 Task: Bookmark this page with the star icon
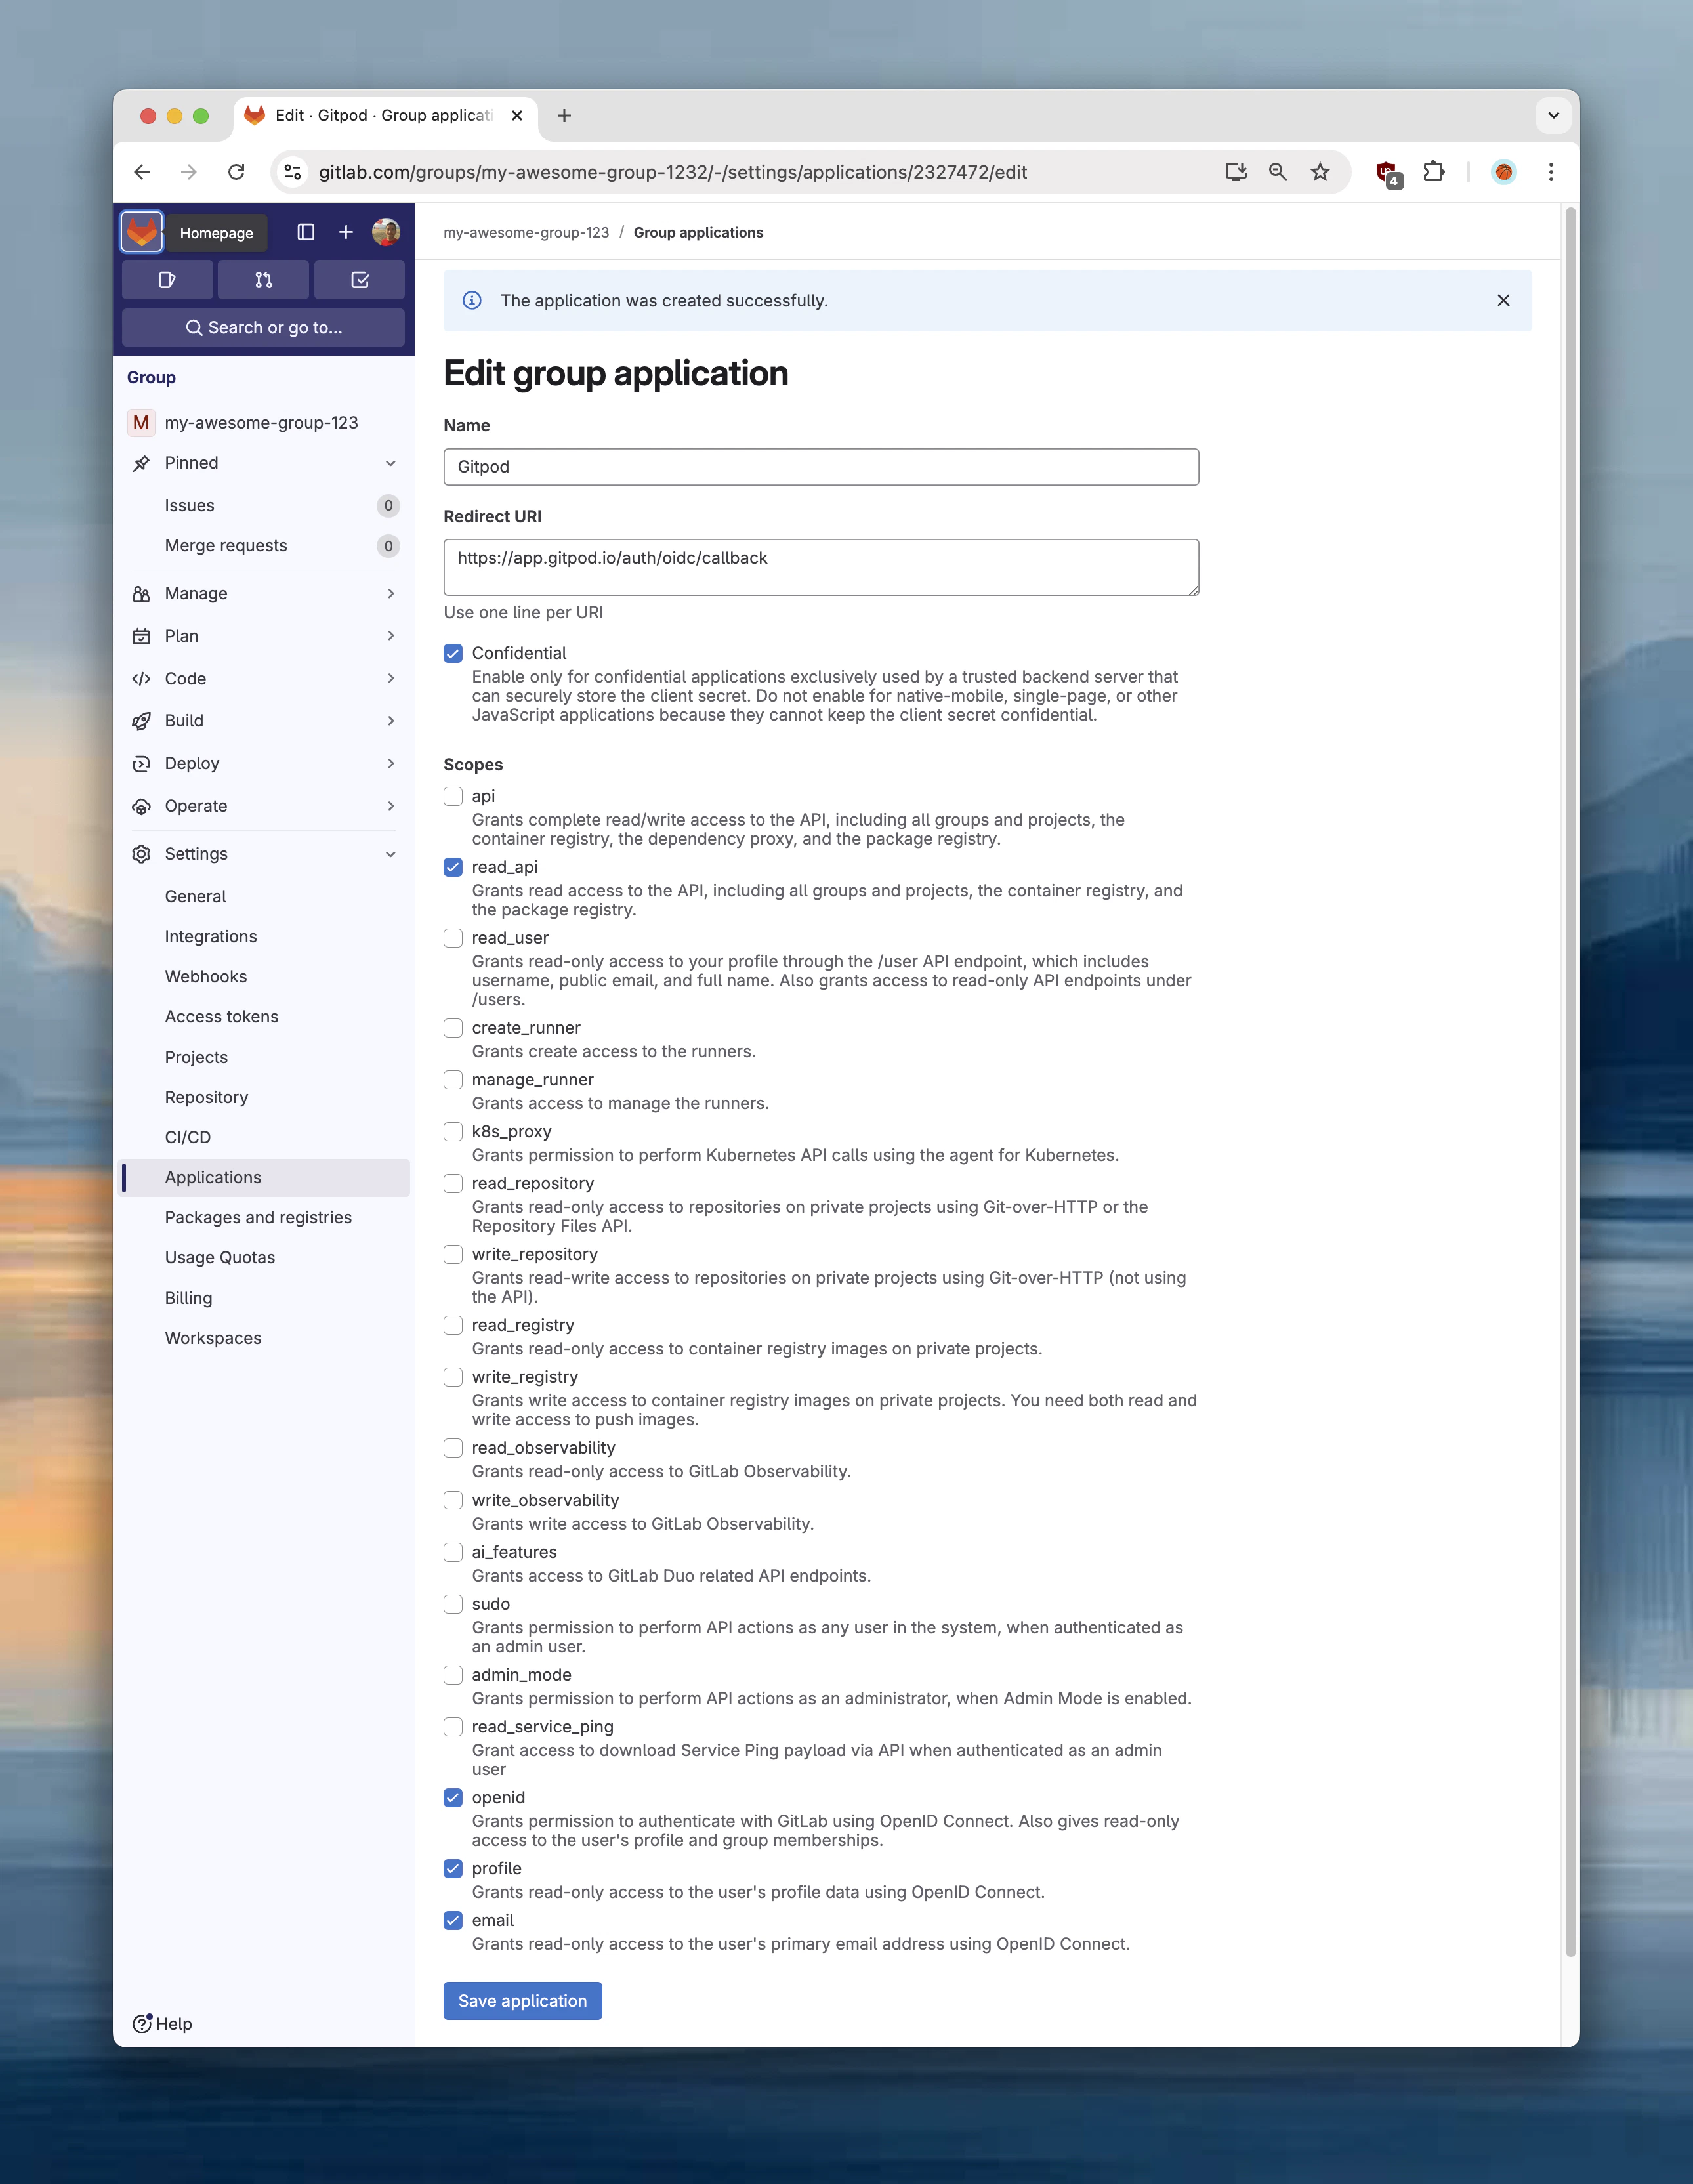pyautogui.click(x=1320, y=172)
